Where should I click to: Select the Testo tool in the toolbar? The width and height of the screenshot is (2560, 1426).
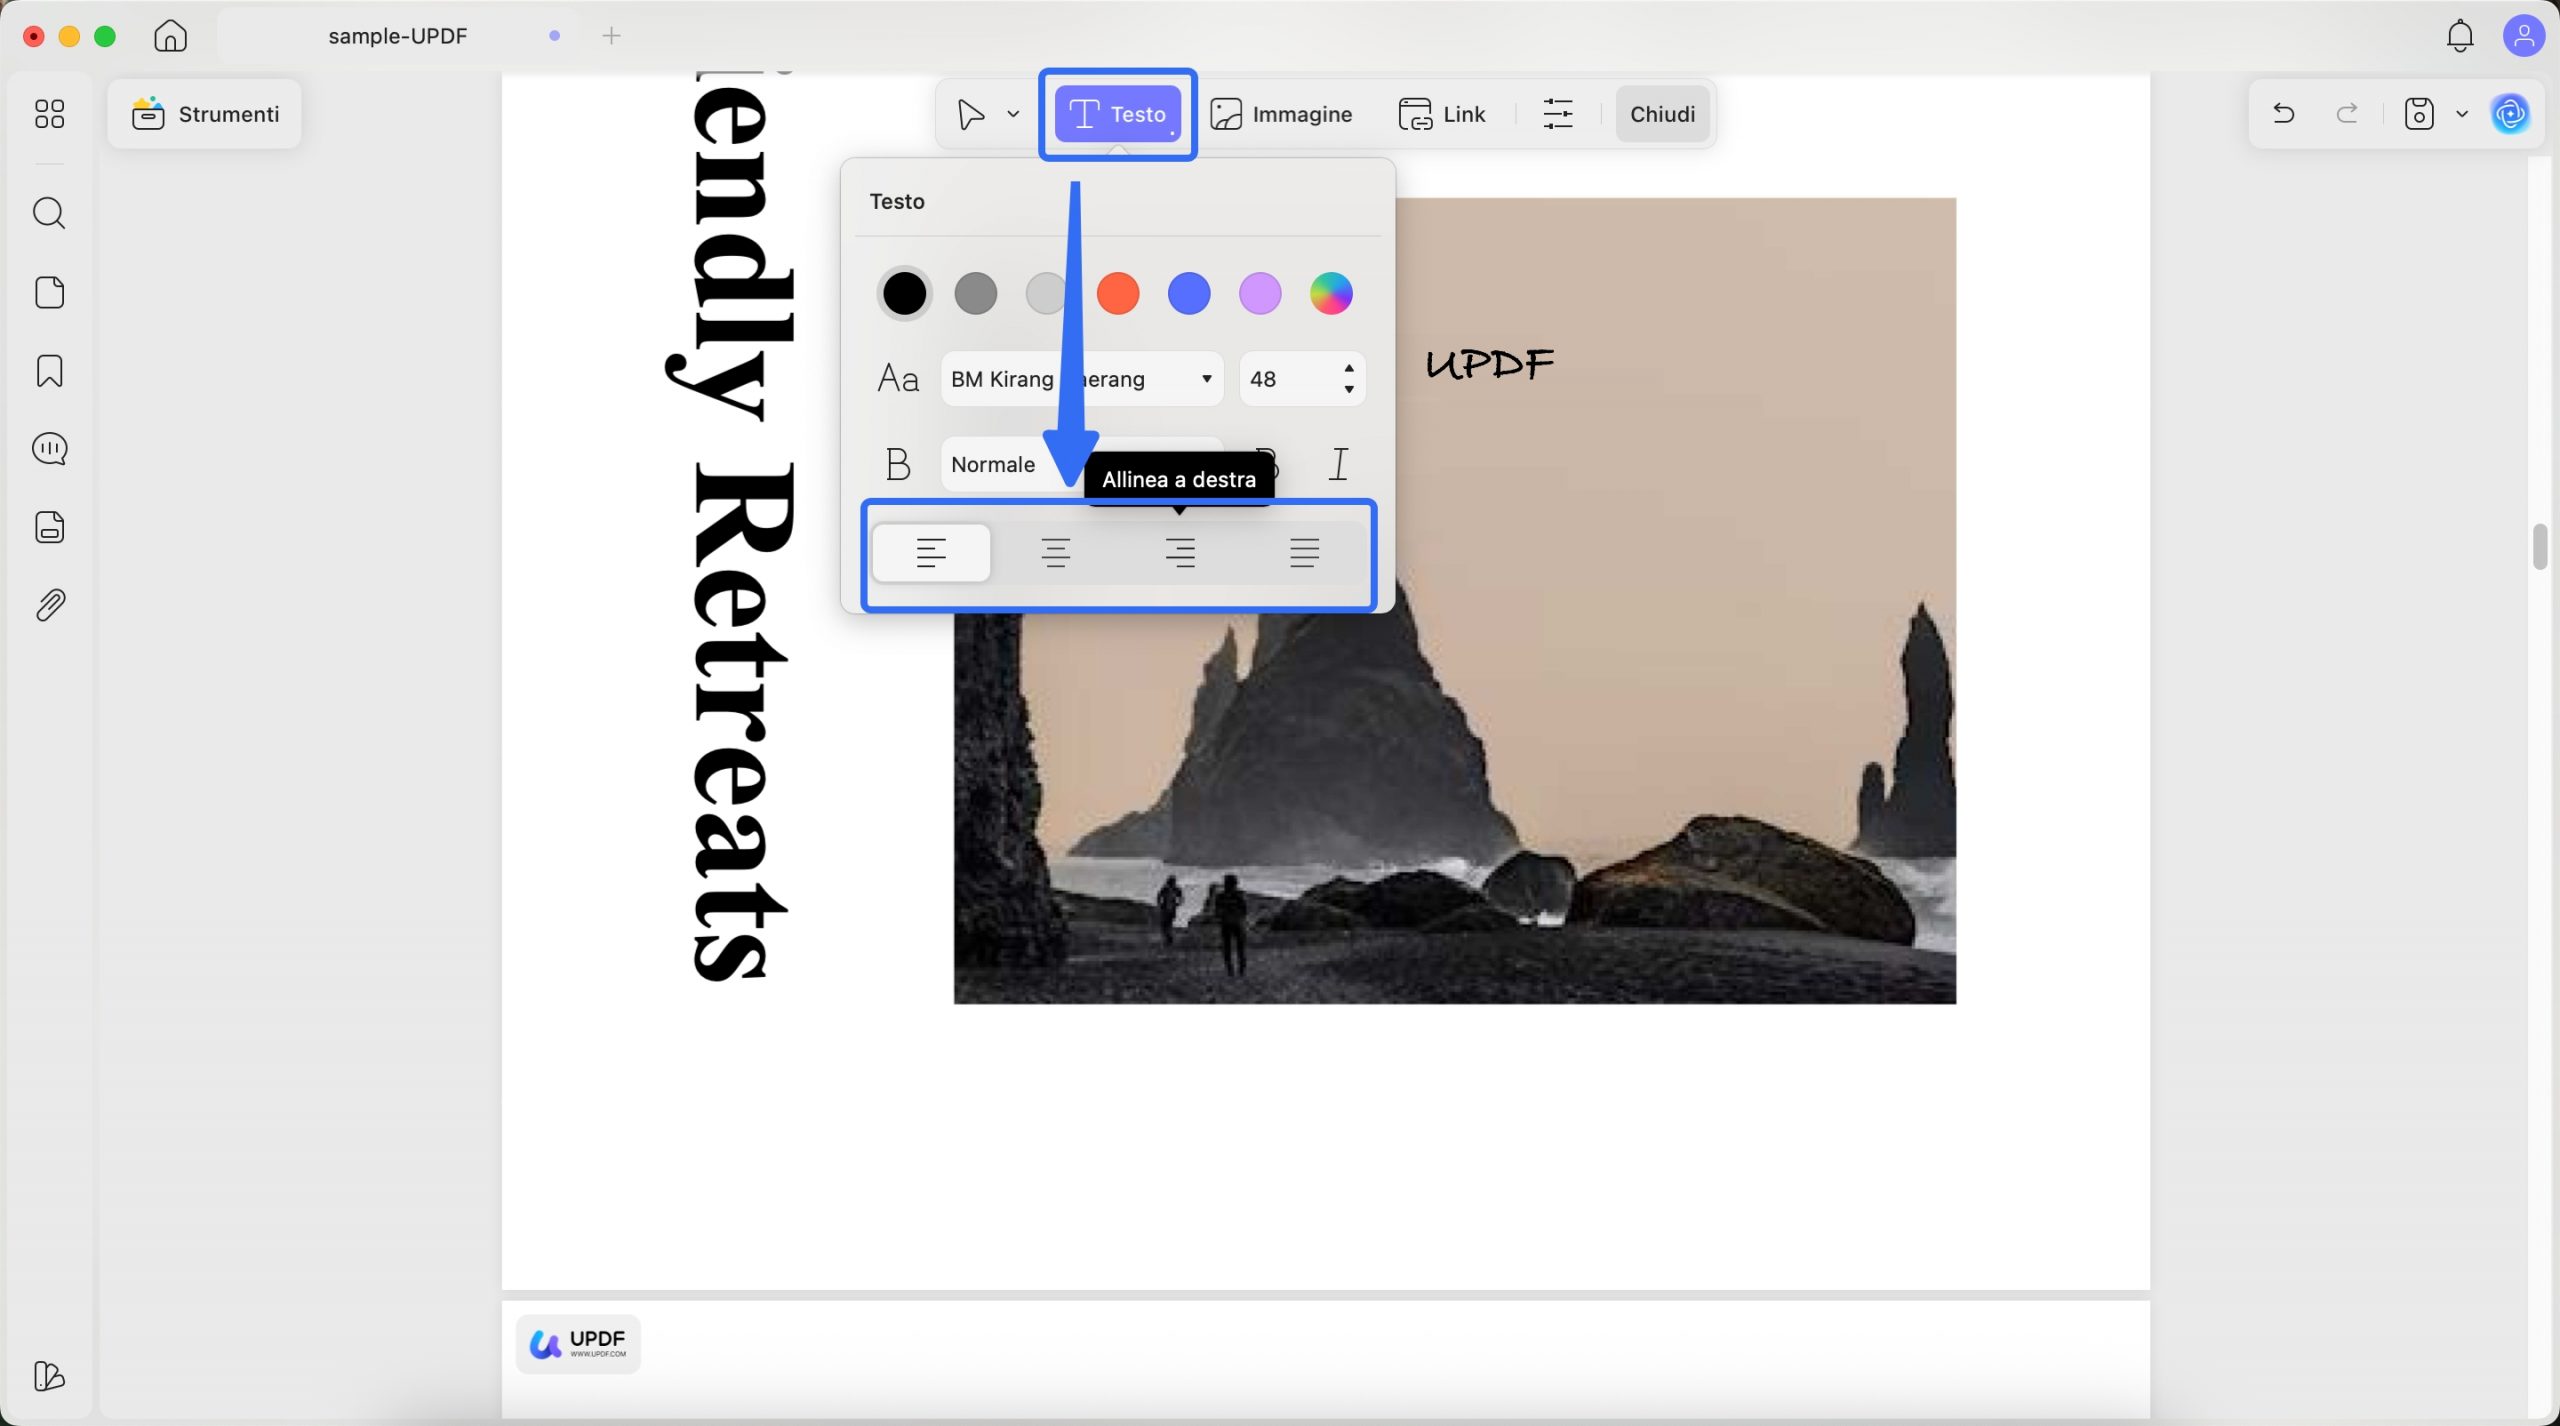tap(1117, 113)
